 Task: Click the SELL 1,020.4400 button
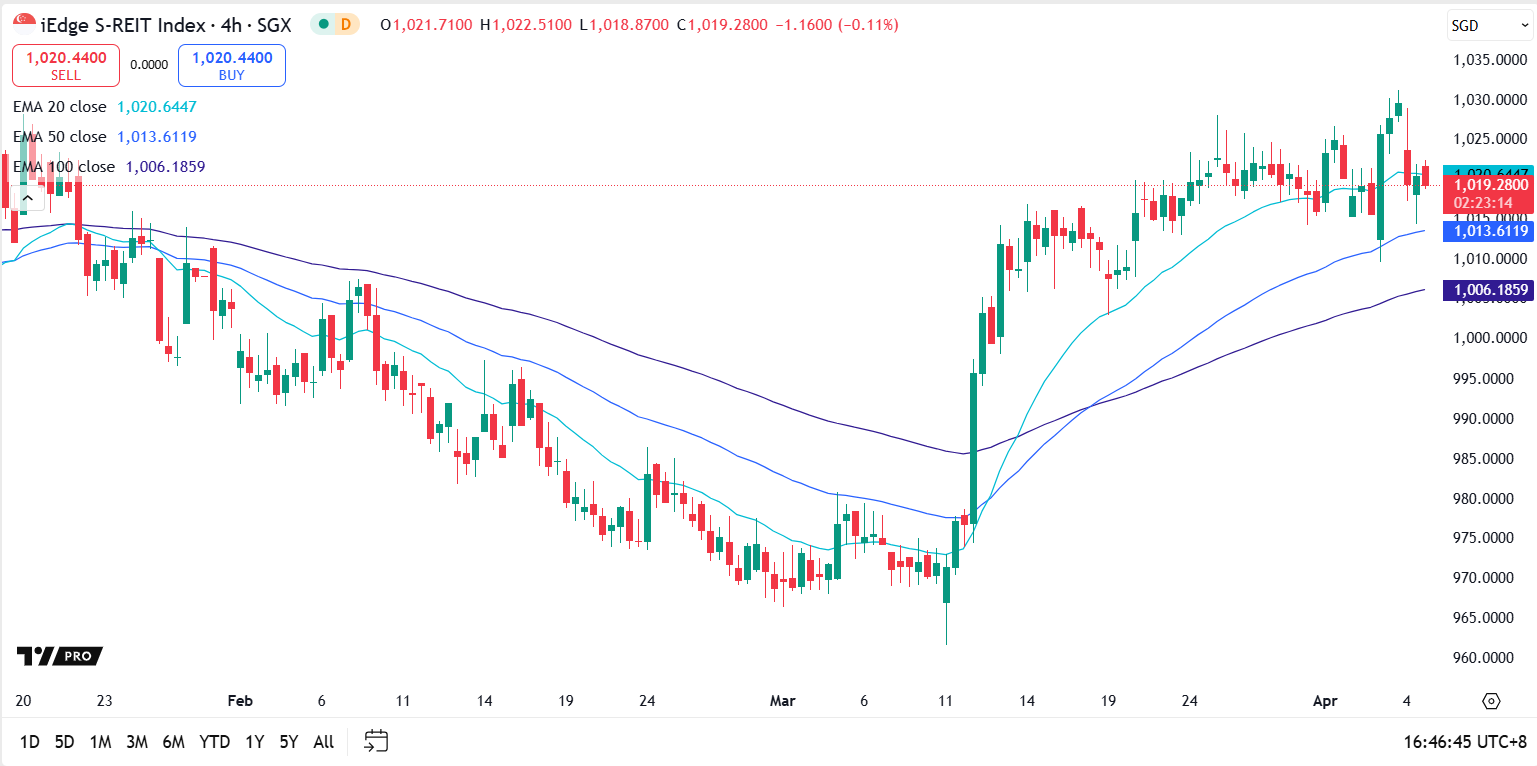click(x=66, y=65)
